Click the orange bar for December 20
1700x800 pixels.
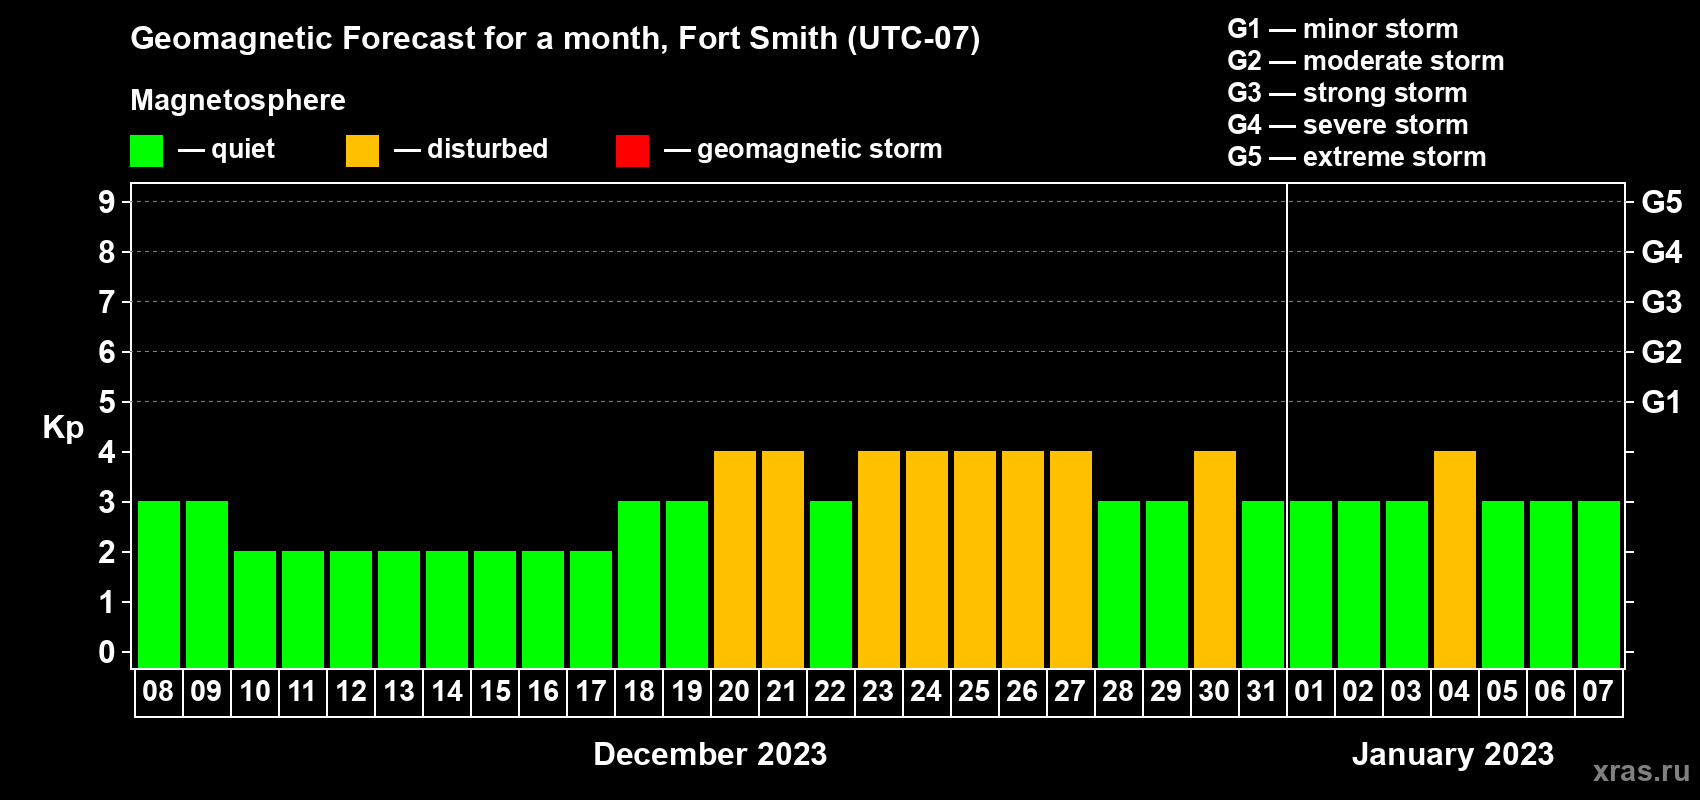(x=735, y=559)
